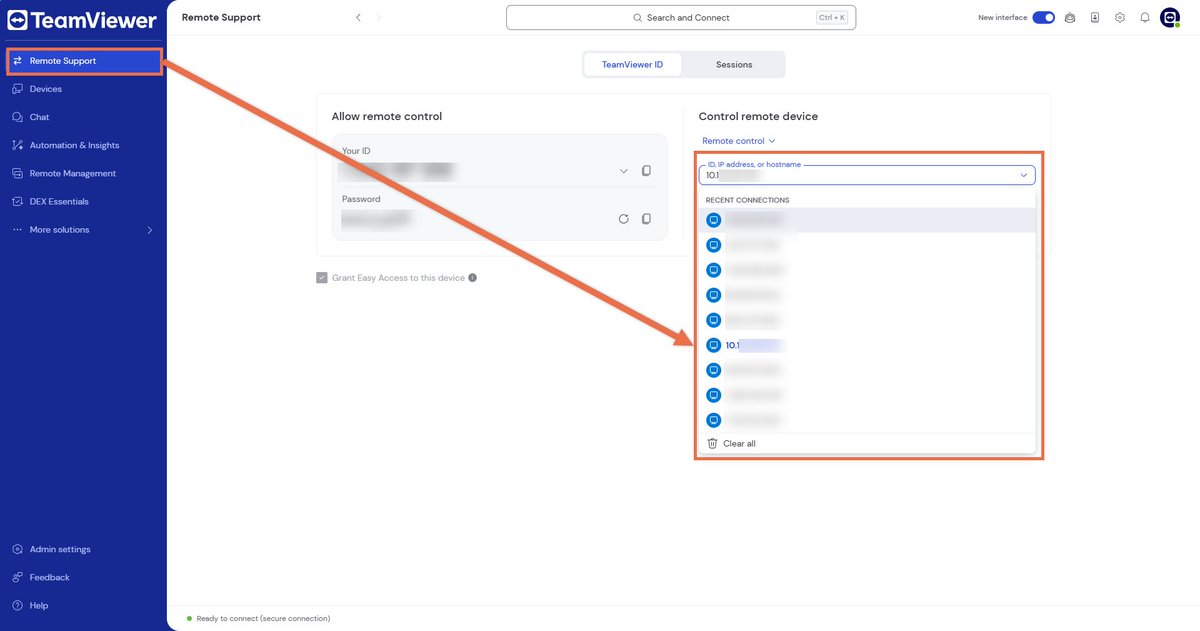Click the TeamViewer logo
Viewport: 1200px width, 631px height.
[82, 20]
